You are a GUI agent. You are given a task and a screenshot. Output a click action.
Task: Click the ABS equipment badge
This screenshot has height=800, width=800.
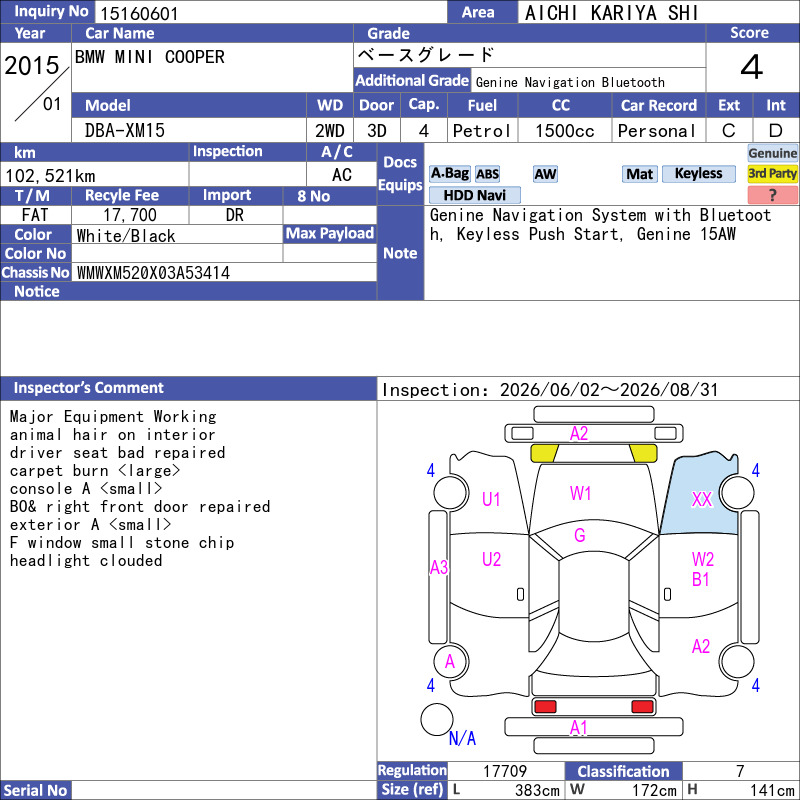(487, 174)
